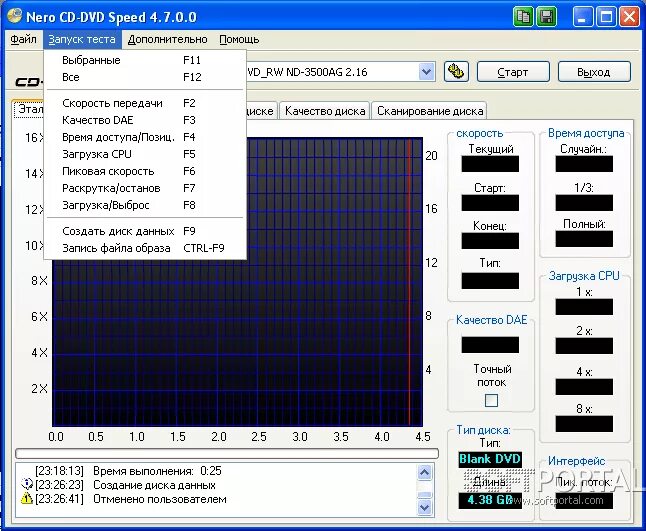Click the 1/3: access time field

pos(584,203)
